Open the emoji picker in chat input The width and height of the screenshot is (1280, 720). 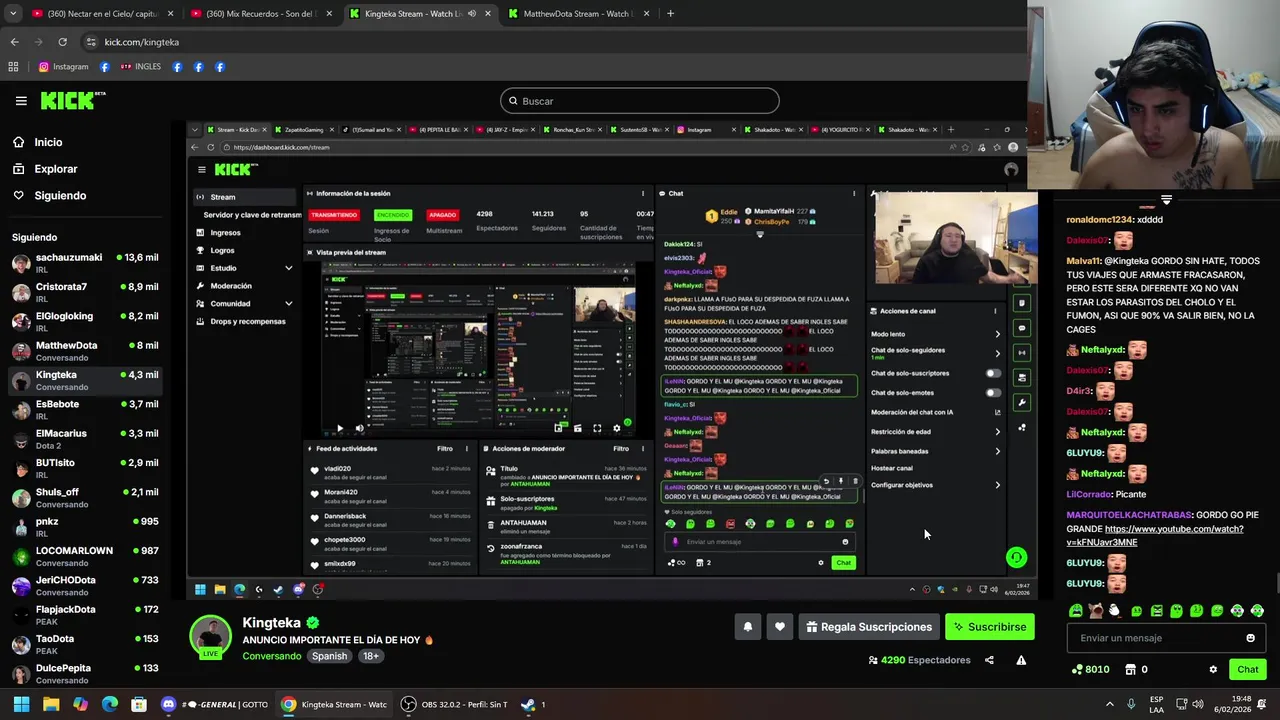point(1250,638)
